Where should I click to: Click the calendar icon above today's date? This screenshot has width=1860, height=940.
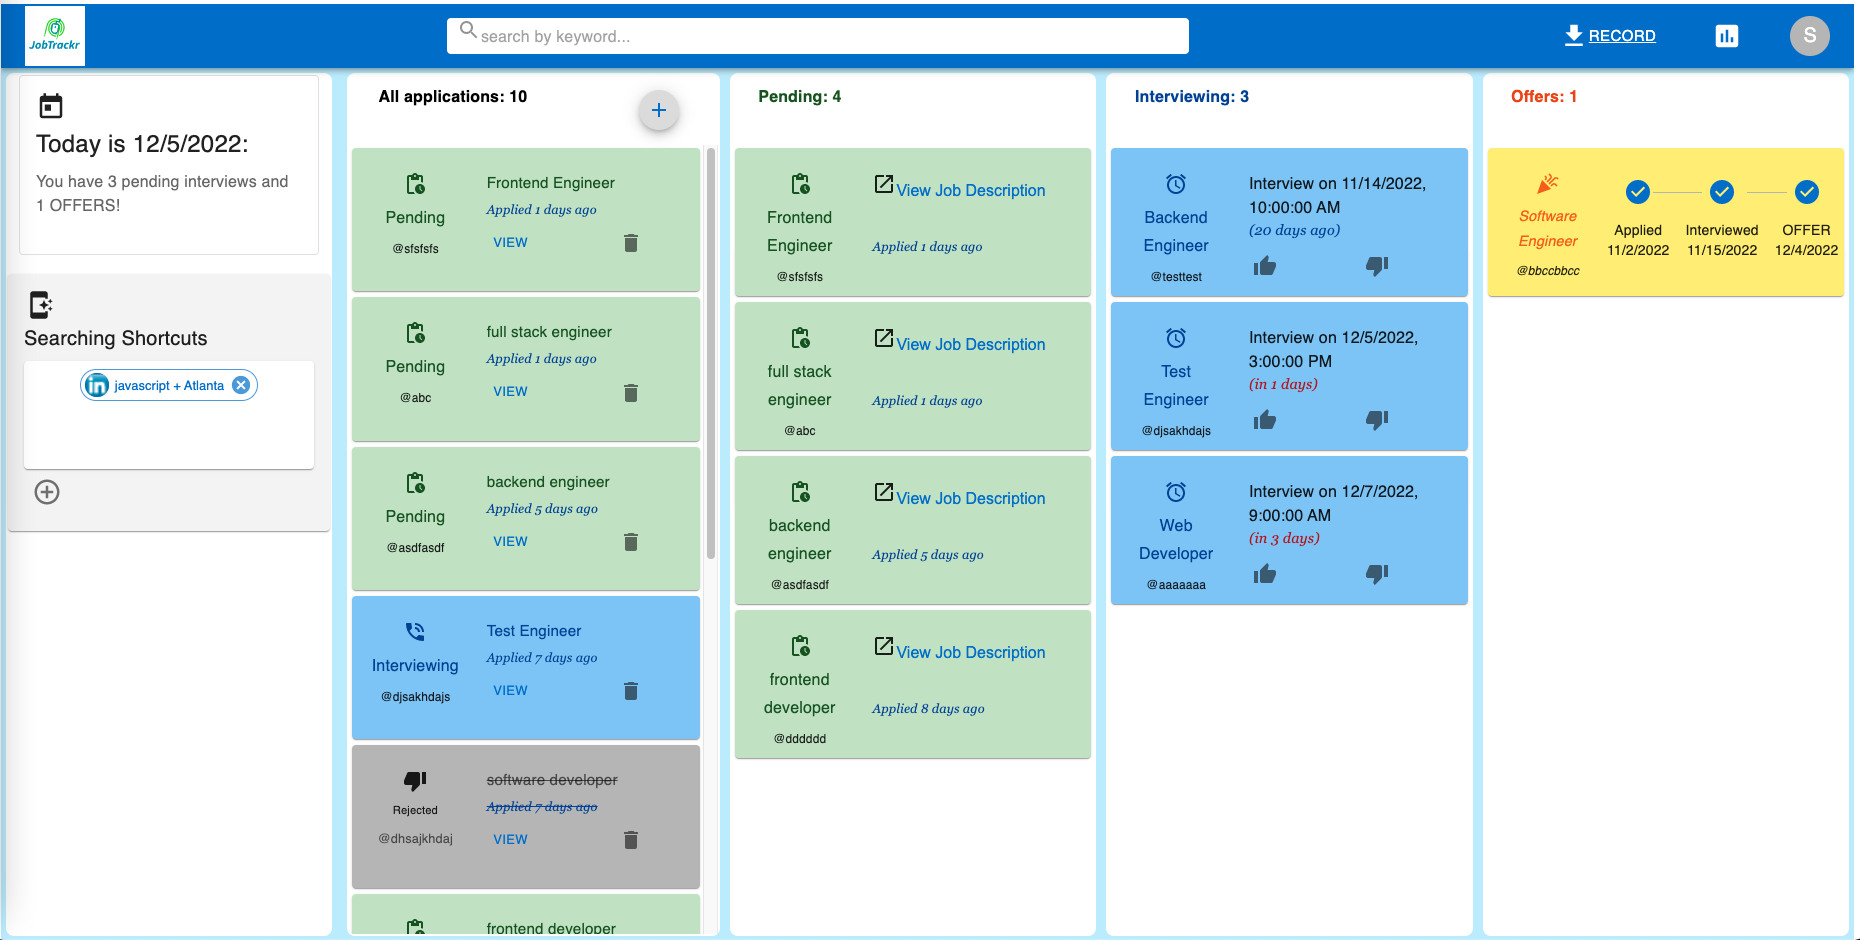[49, 104]
